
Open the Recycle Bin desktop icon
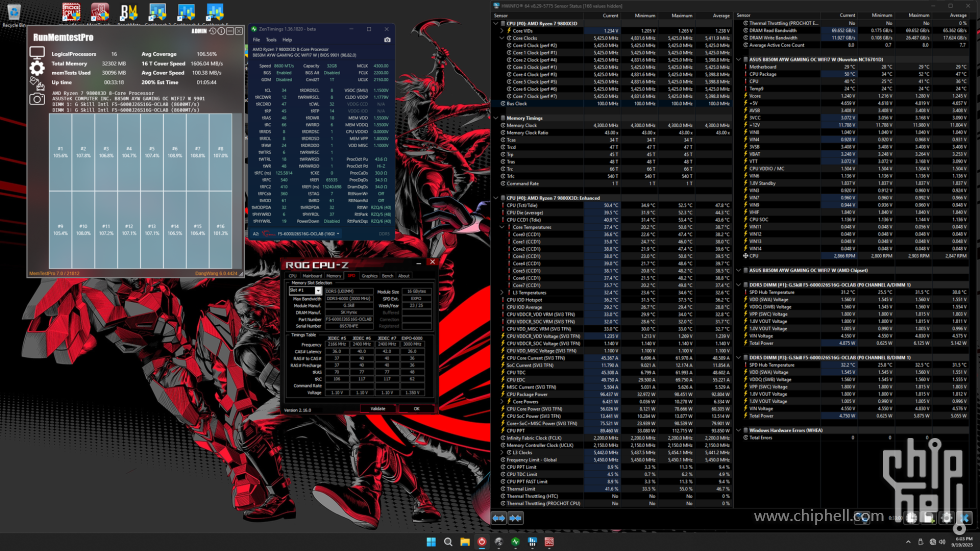(x=13, y=14)
